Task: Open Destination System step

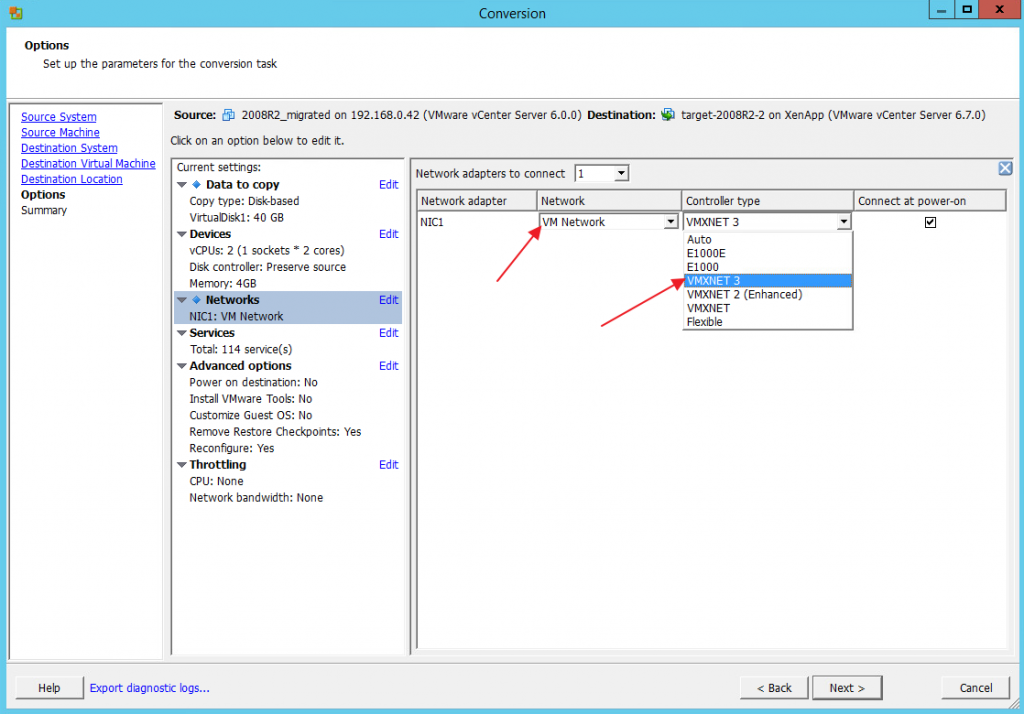Action: 69,148
